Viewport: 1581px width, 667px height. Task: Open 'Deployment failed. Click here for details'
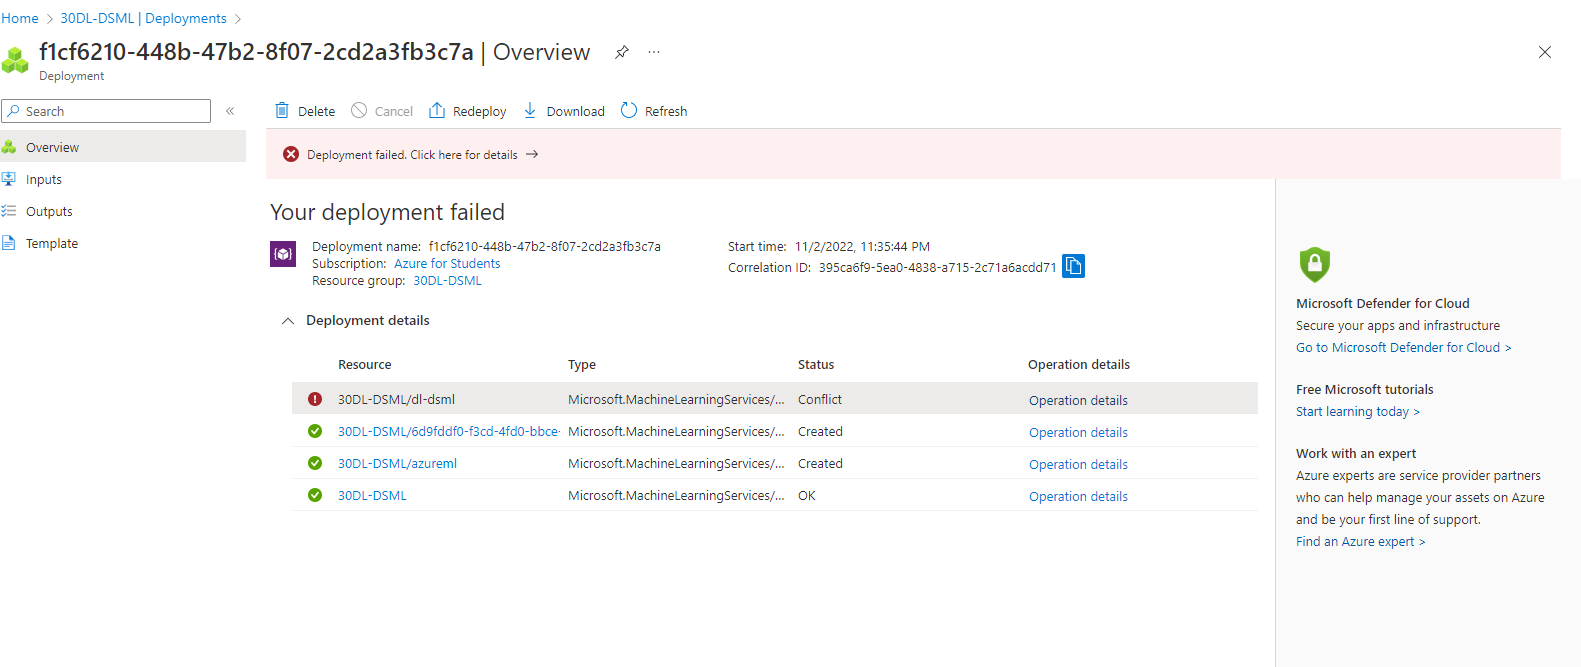(x=412, y=154)
